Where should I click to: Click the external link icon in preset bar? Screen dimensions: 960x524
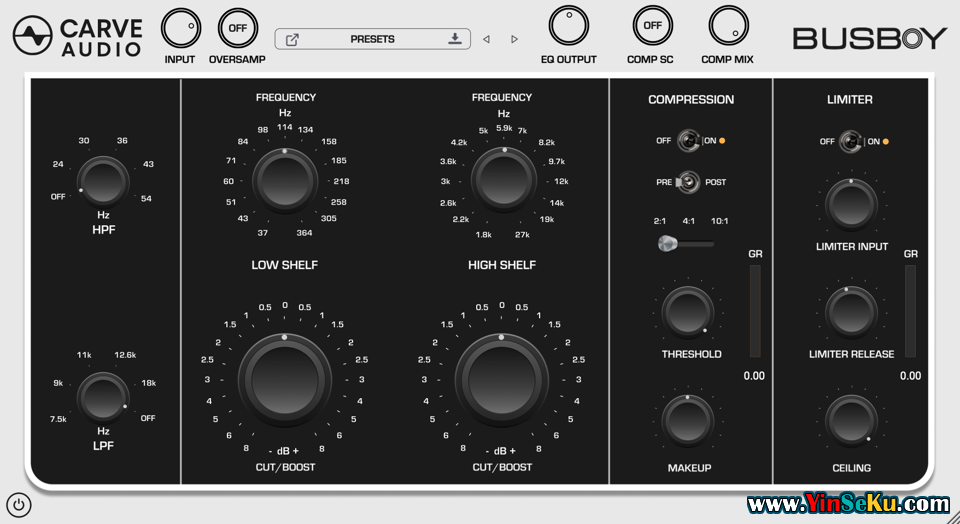pyautogui.click(x=292, y=40)
